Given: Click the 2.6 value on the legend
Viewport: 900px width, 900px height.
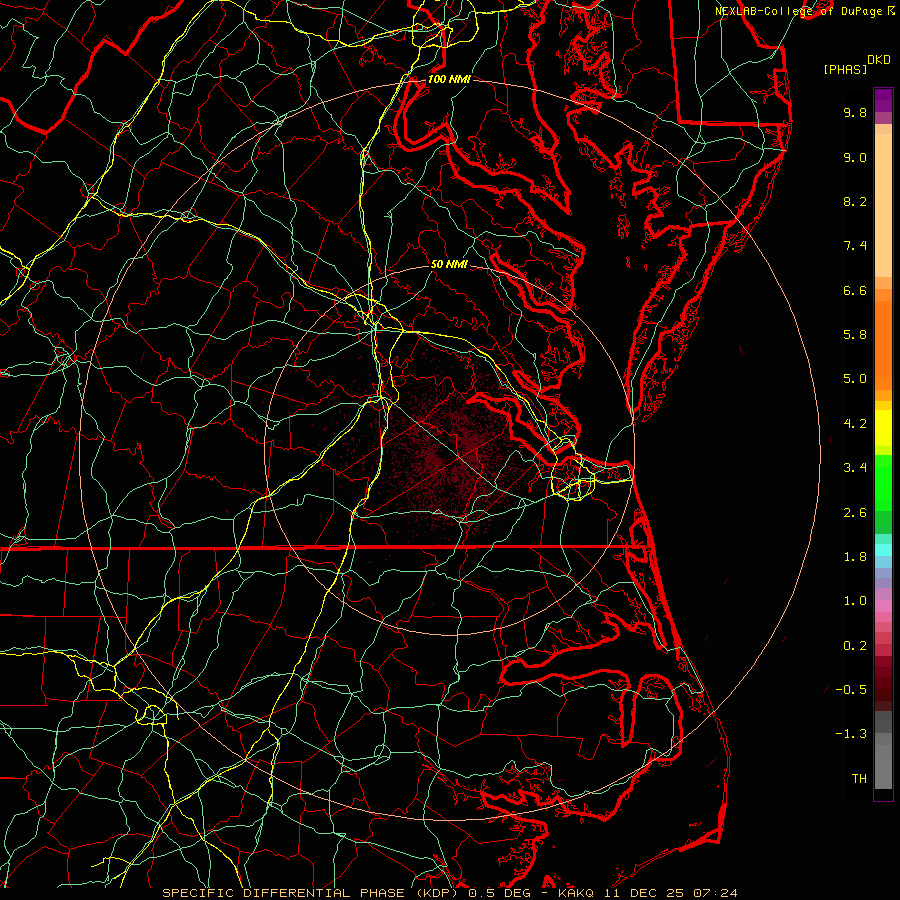Looking at the screenshot, I should point(855,512).
